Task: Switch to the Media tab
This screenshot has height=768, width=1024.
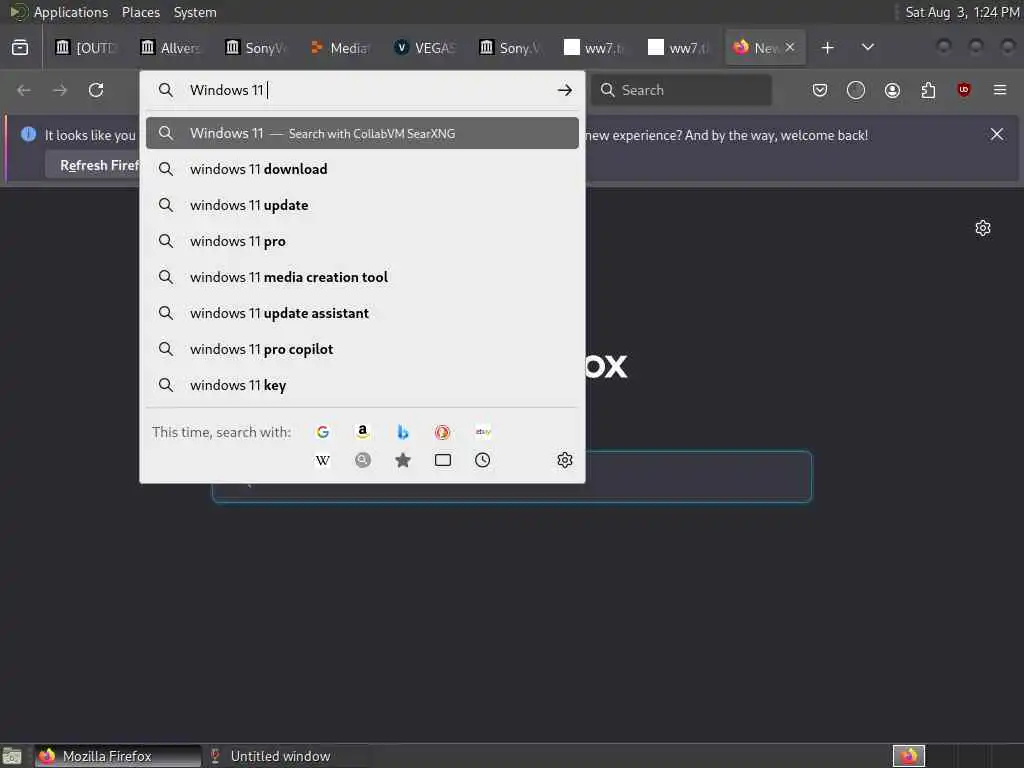Action: [340, 48]
